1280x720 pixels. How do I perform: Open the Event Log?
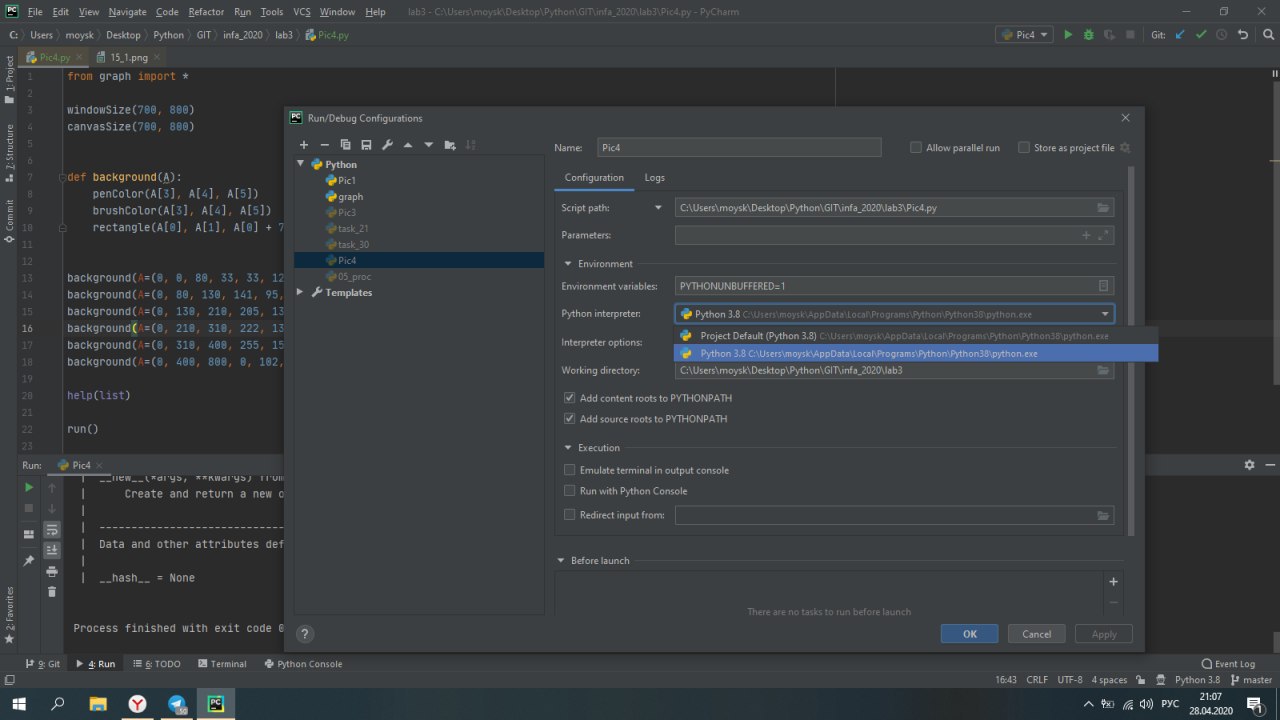(x=1228, y=664)
